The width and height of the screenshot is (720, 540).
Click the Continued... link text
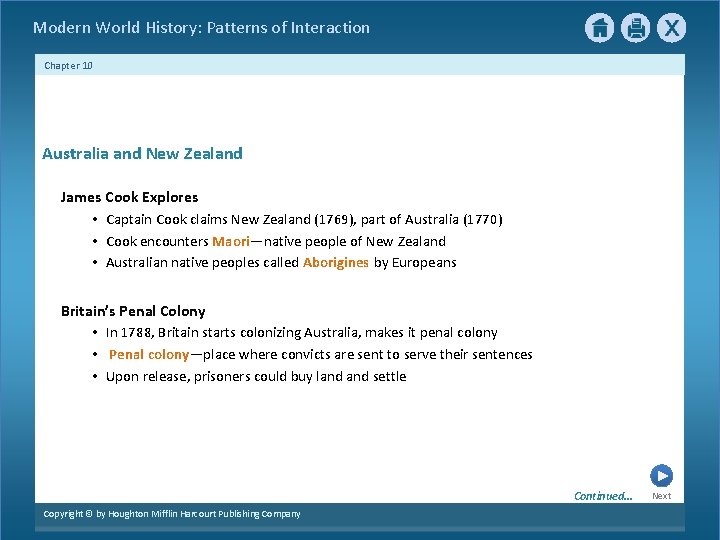[603, 496]
